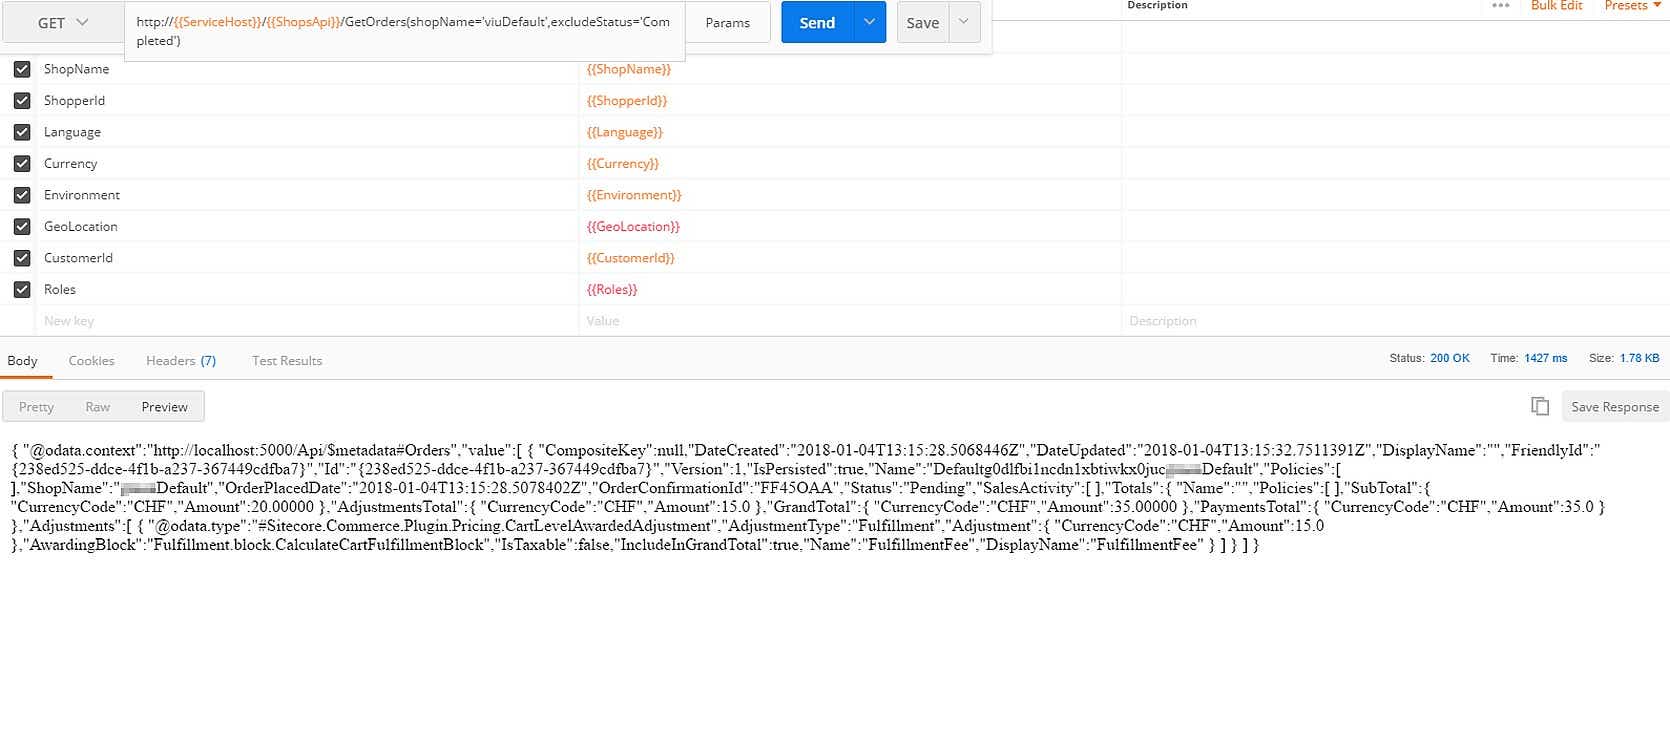
Task: Click the 1427 ms response time
Action: point(1546,358)
